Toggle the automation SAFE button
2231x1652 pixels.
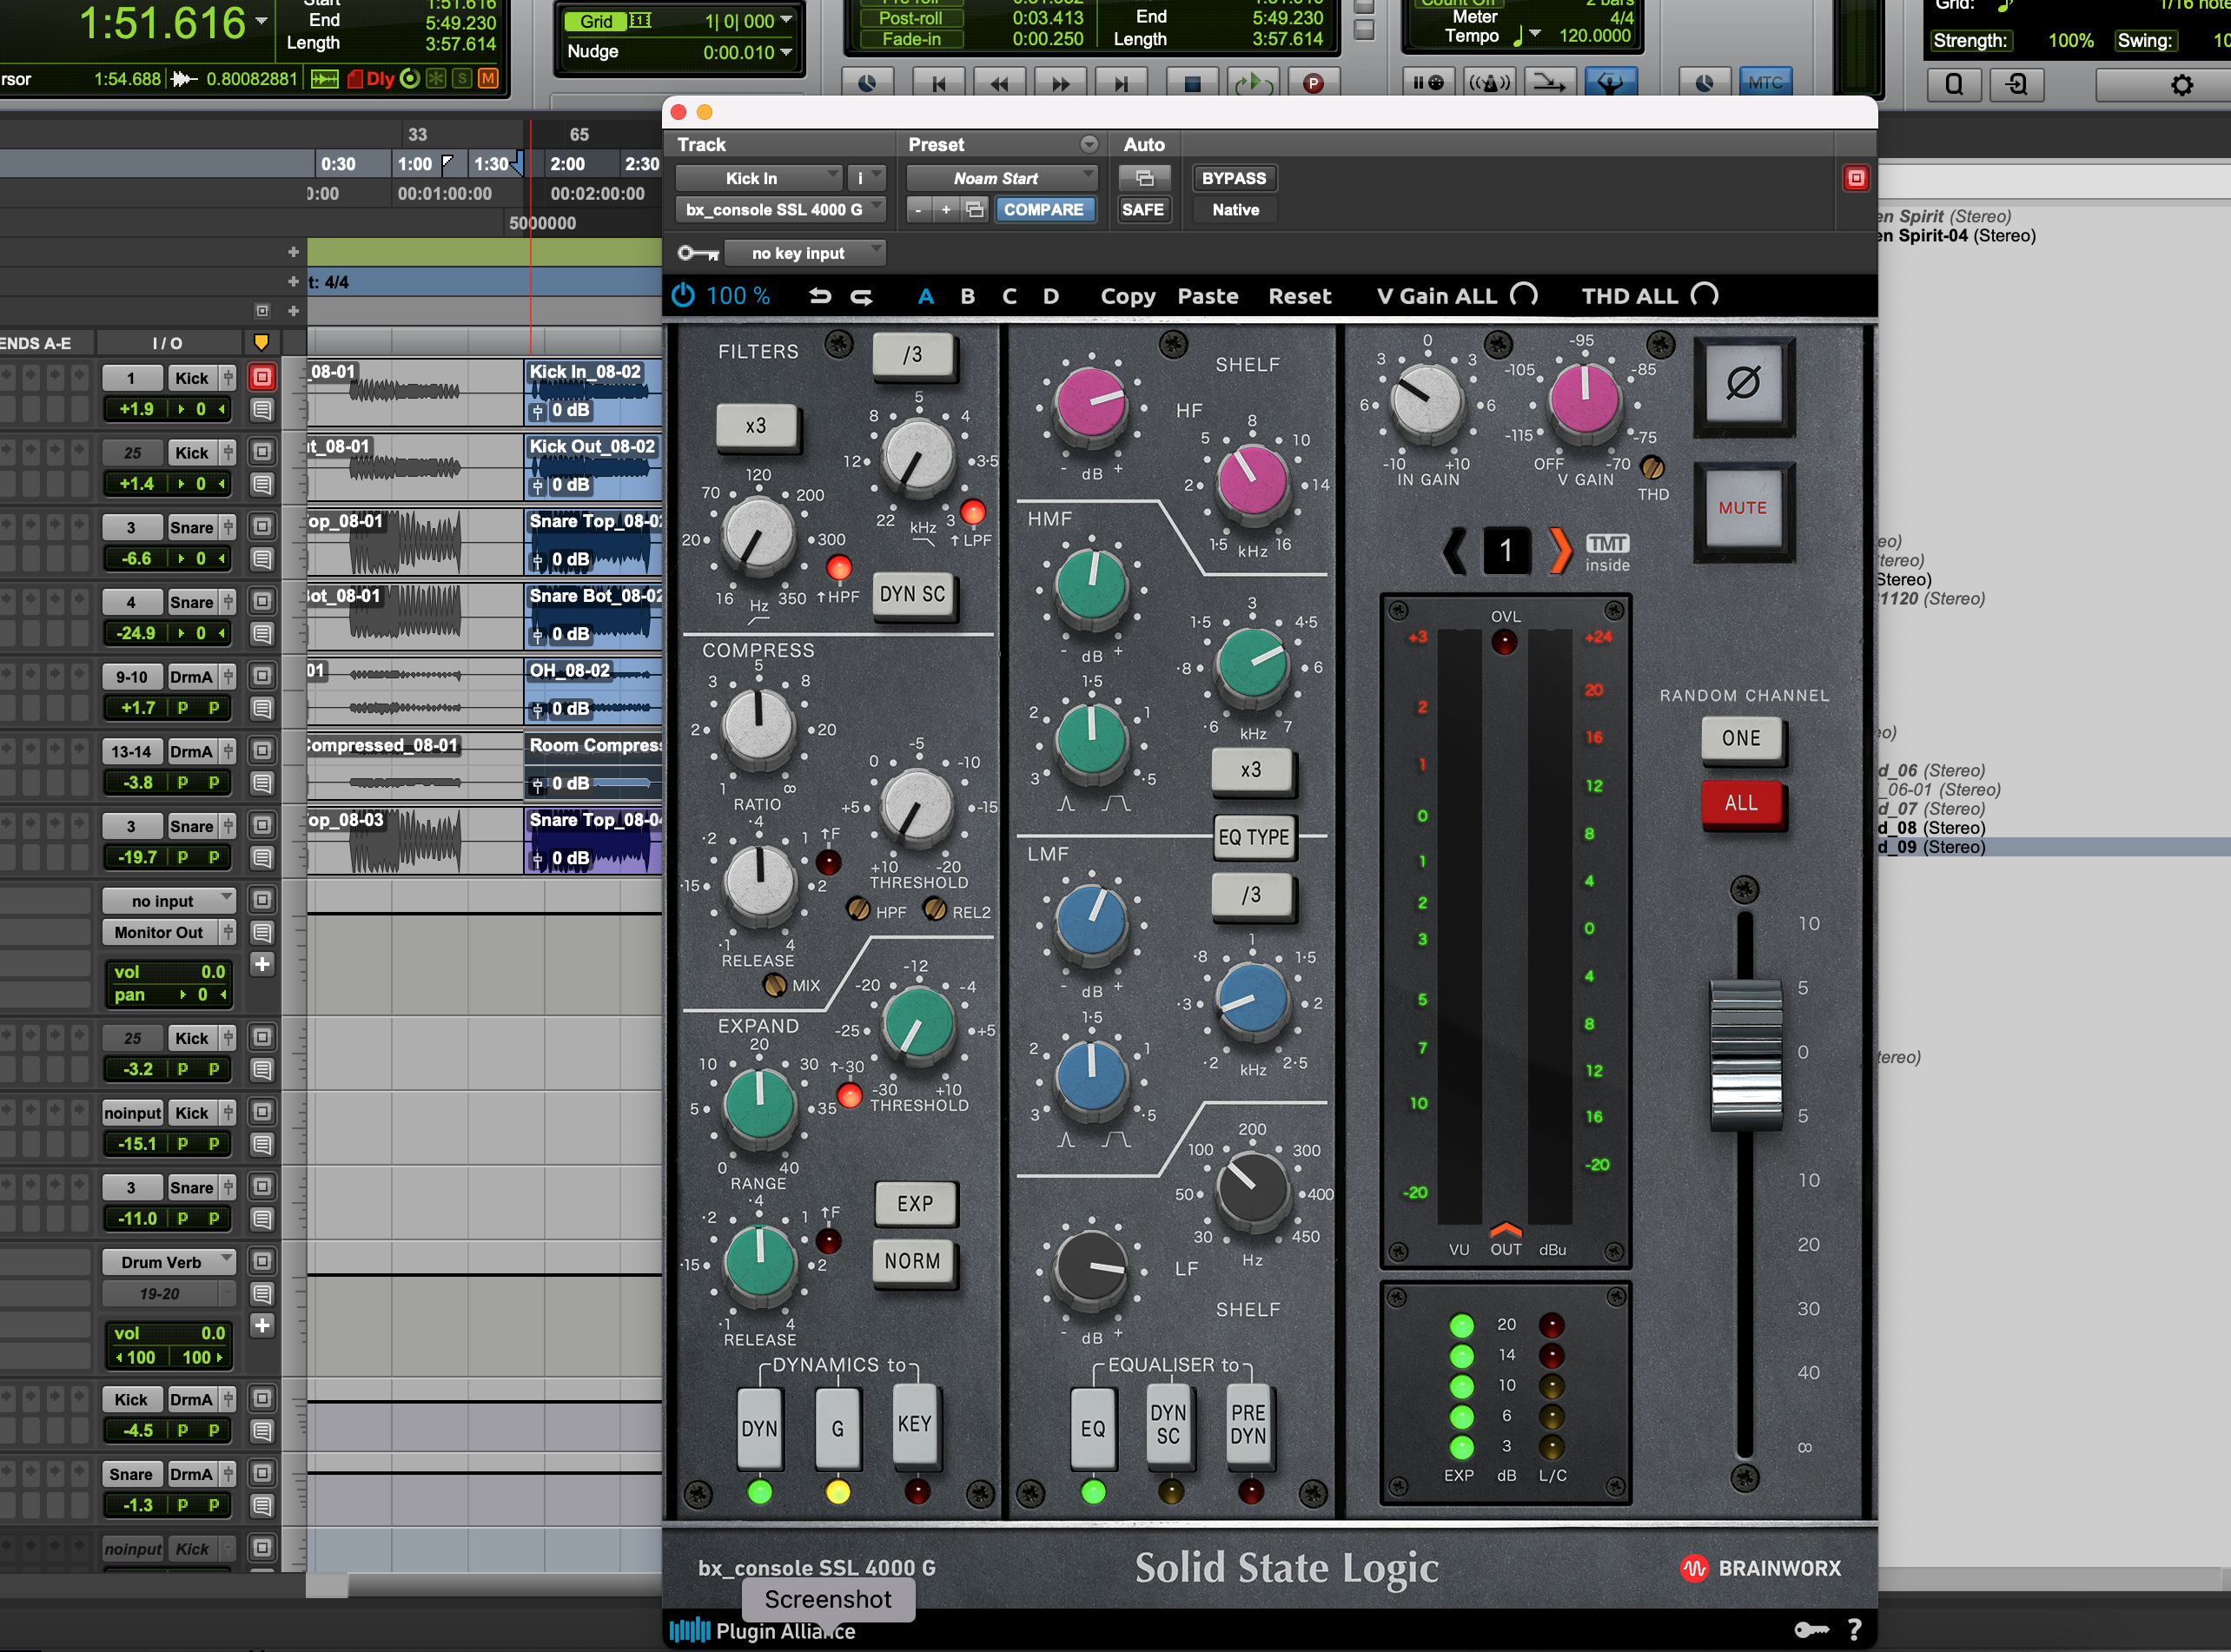tap(1143, 210)
